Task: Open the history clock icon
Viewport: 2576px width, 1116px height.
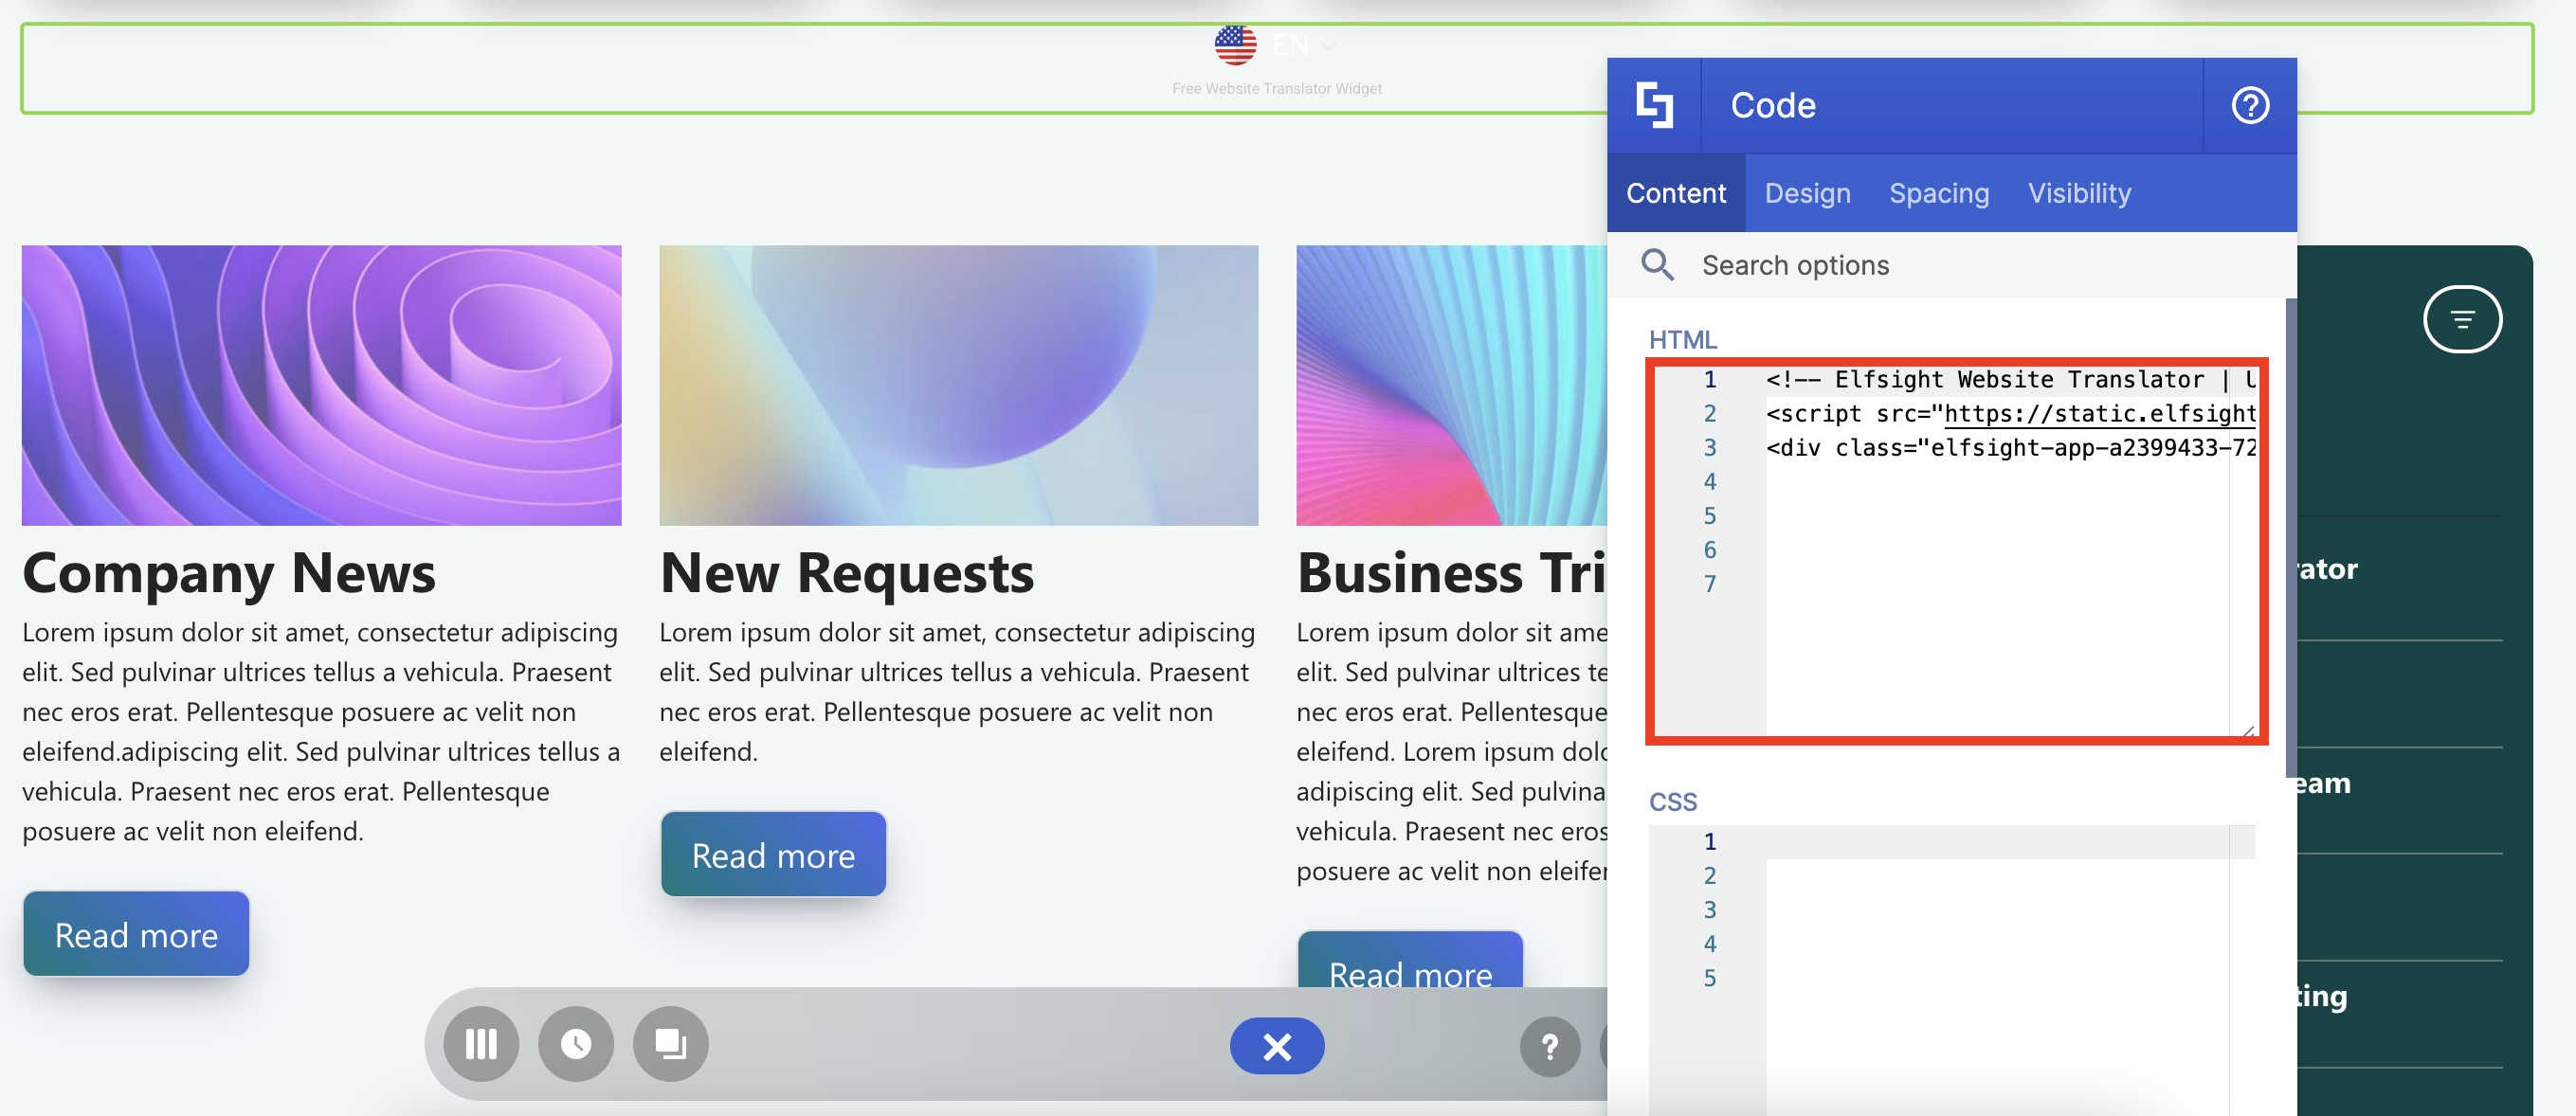Action: [x=576, y=1044]
